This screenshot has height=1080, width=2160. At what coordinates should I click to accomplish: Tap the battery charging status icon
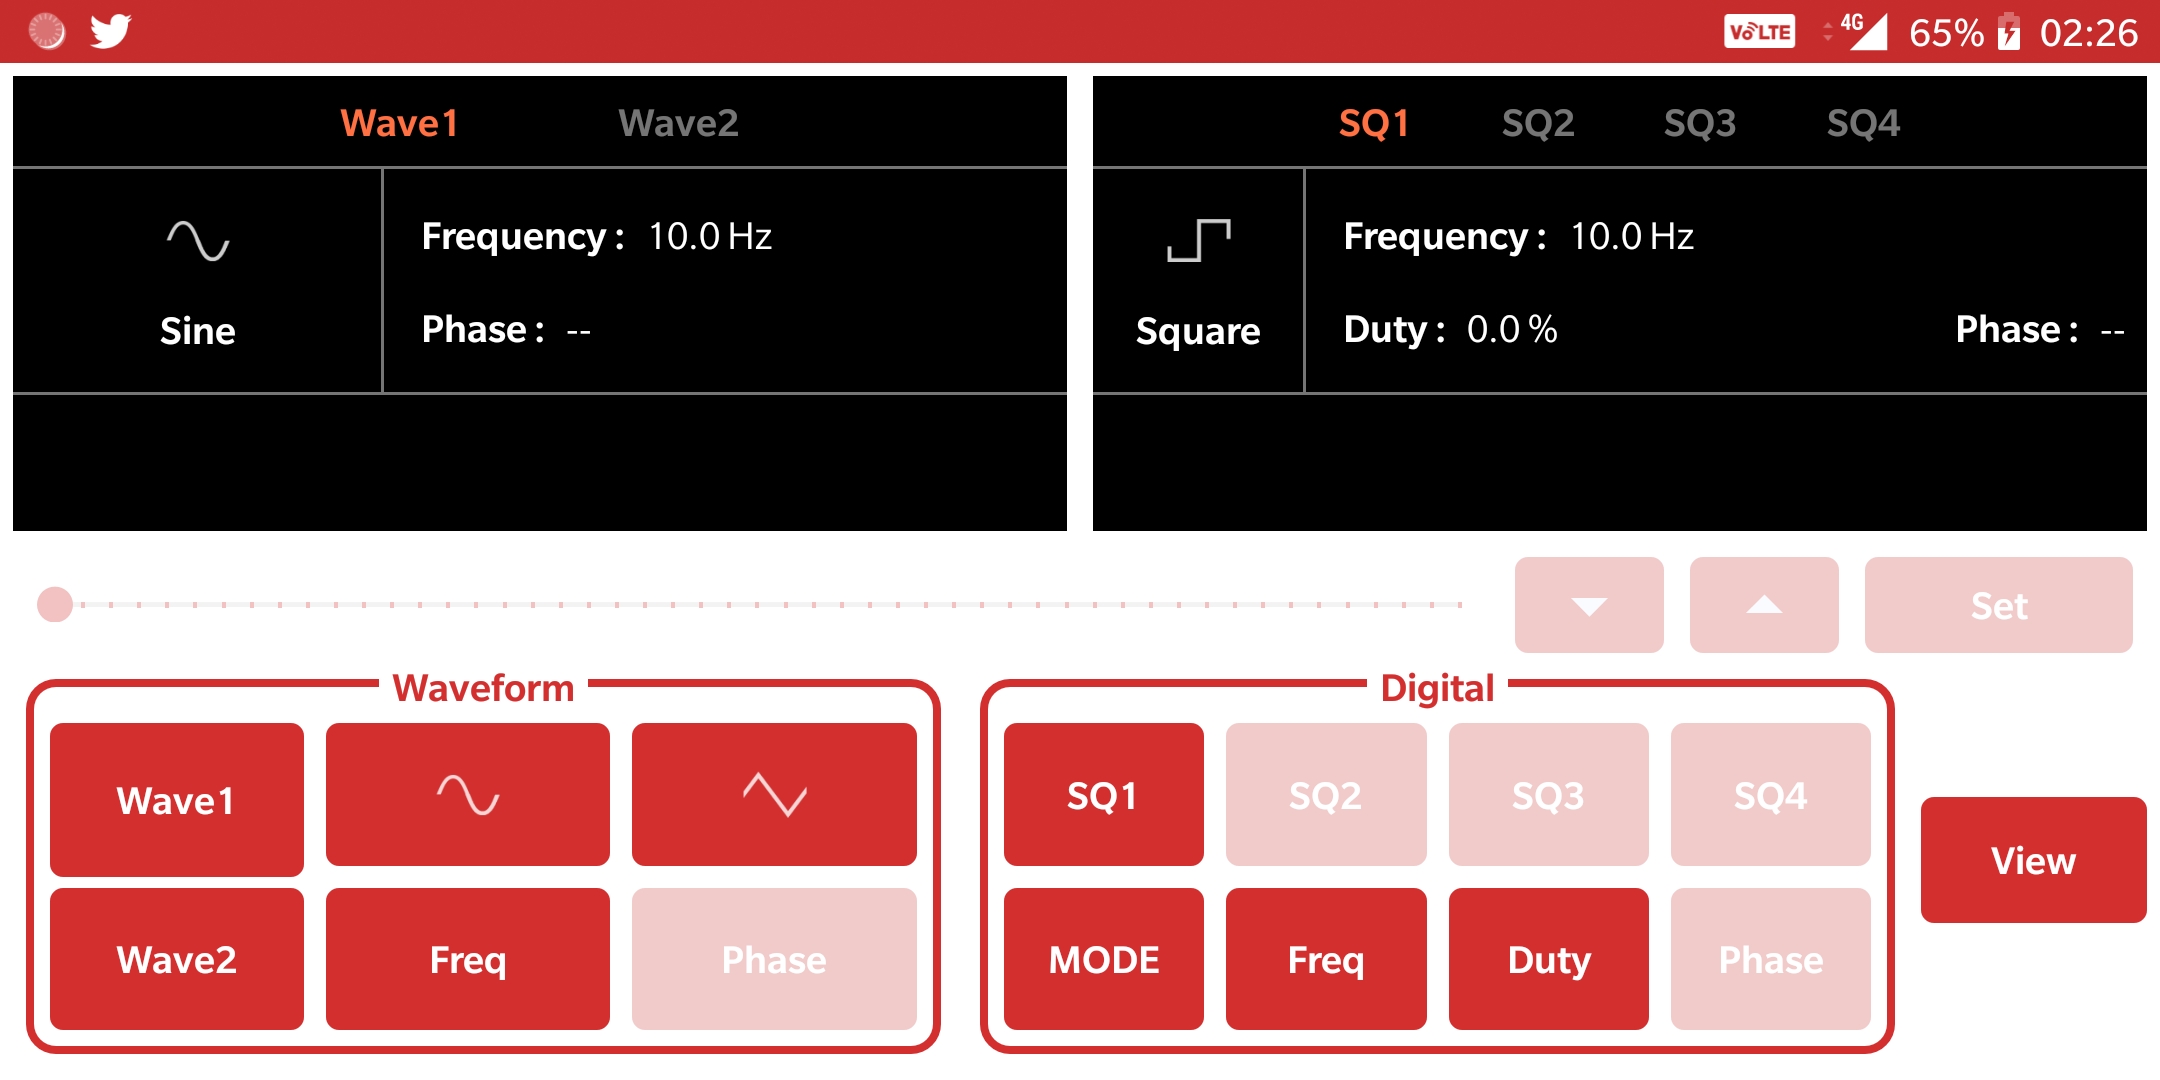pos(2009,32)
